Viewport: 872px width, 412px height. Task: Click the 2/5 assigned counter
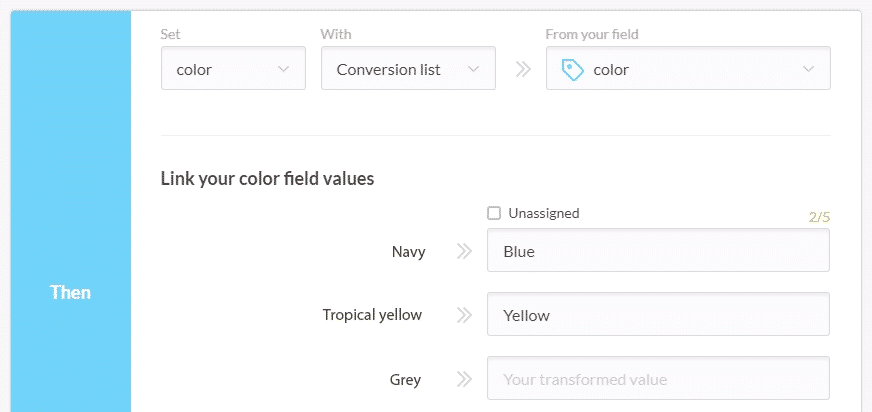819,217
